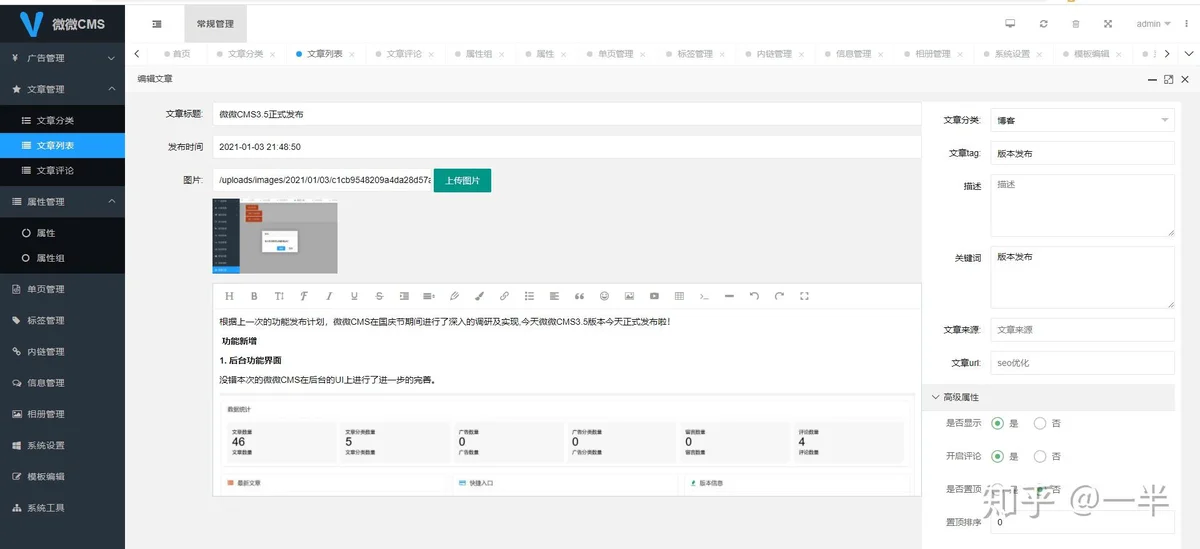Screen dimensions: 1200x549
Task: Click the trash icon in top bar
Action: pos(1075,23)
